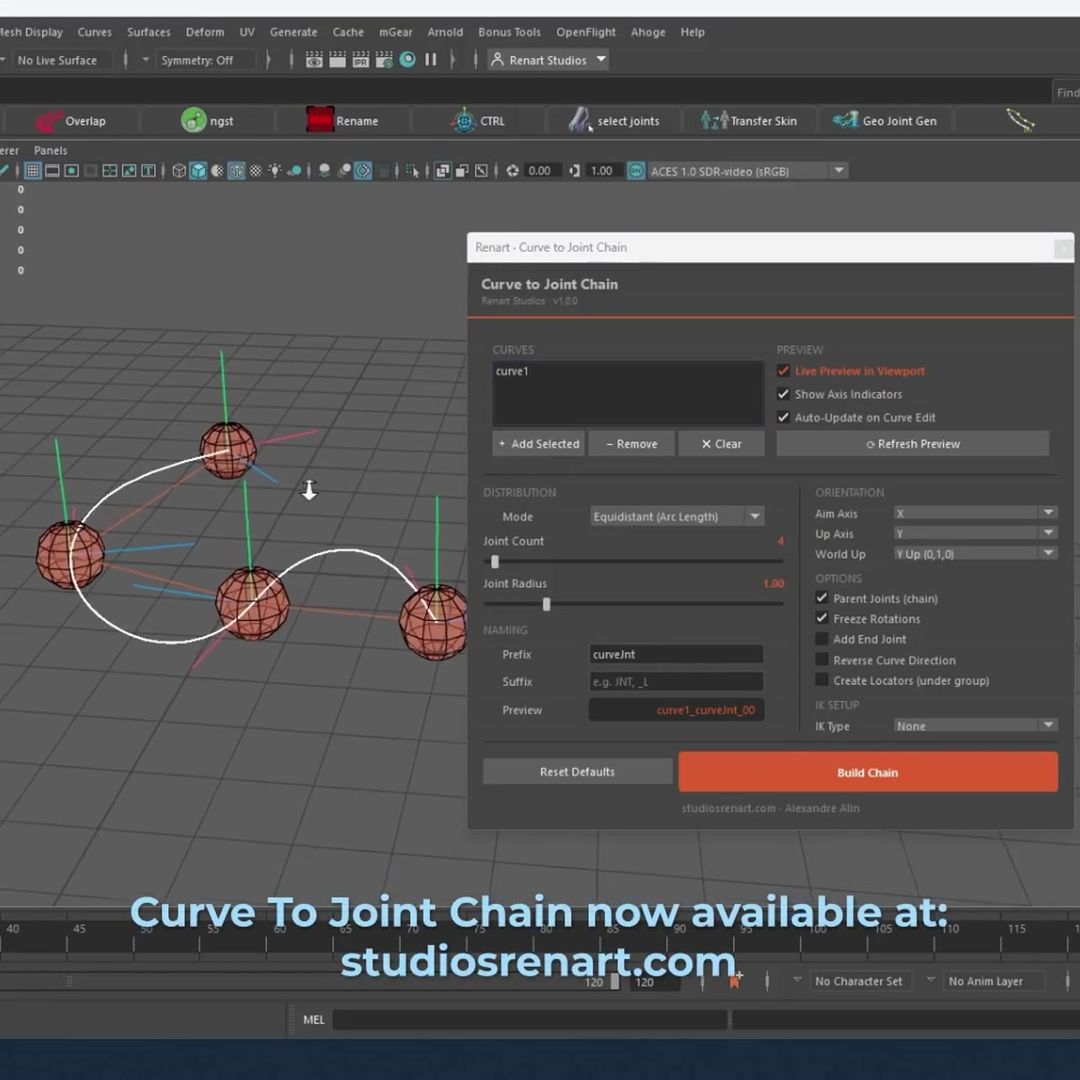1080x1080 pixels.
Task: Open the Overlap shelf tool
Action: tap(70, 121)
